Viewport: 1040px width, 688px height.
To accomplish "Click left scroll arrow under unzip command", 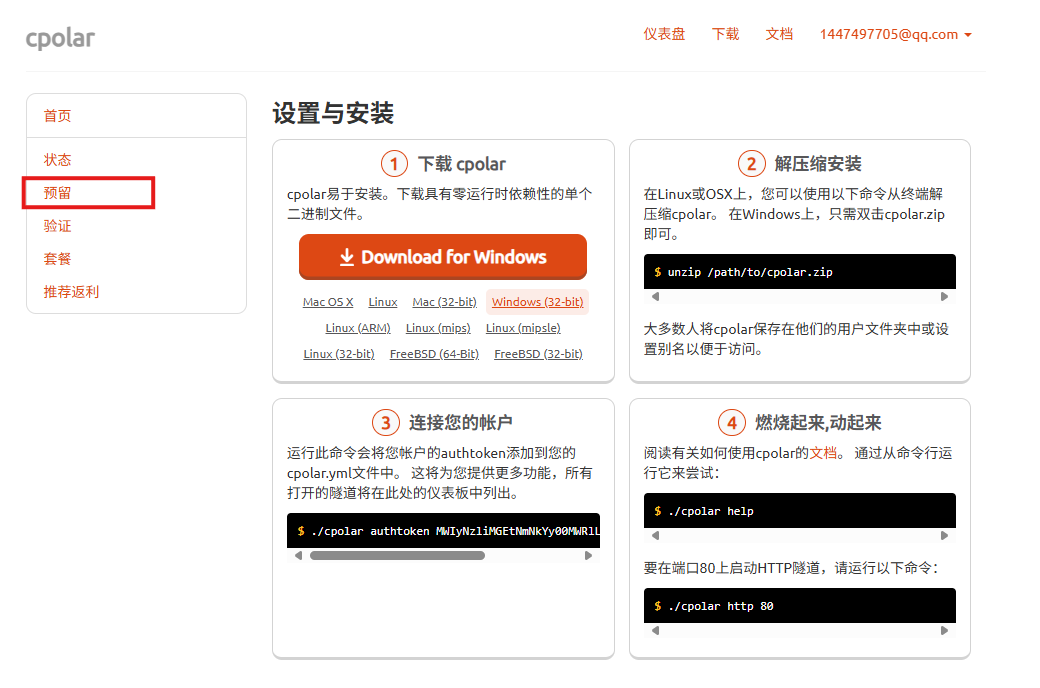I will 655,297.
